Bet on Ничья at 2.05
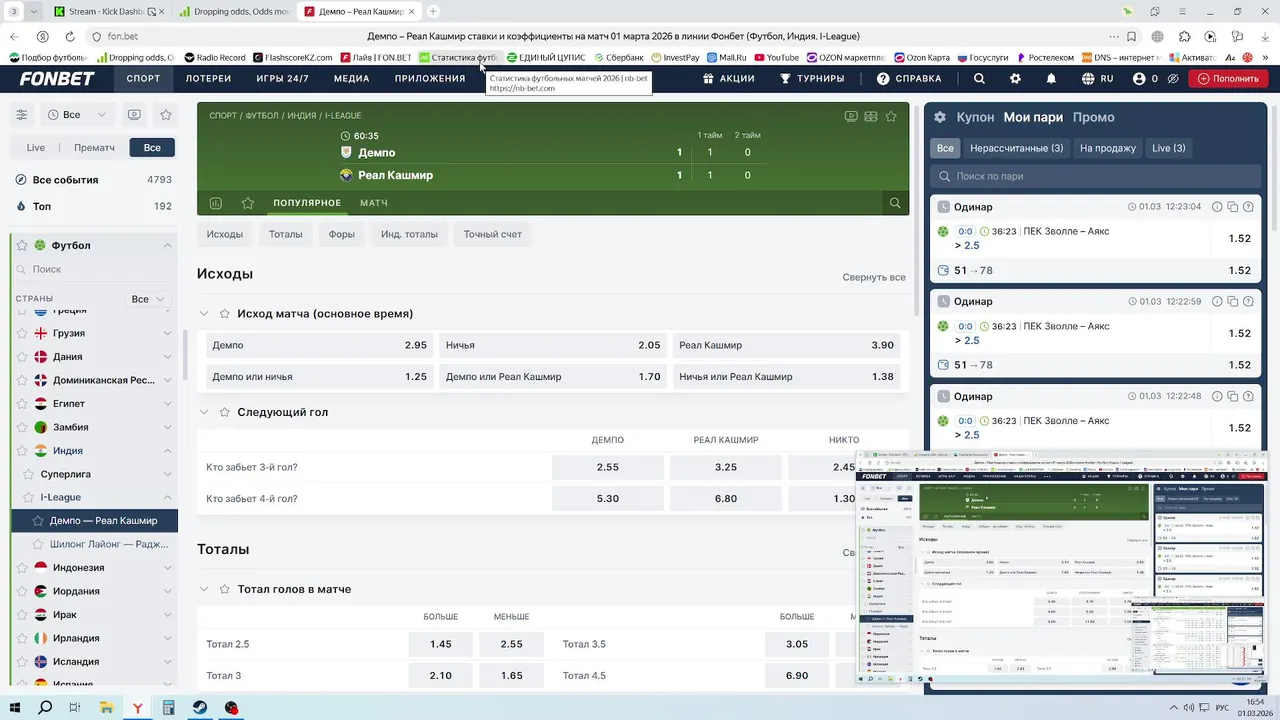The height and width of the screenshot is (720, 1280). pos(553,345)
